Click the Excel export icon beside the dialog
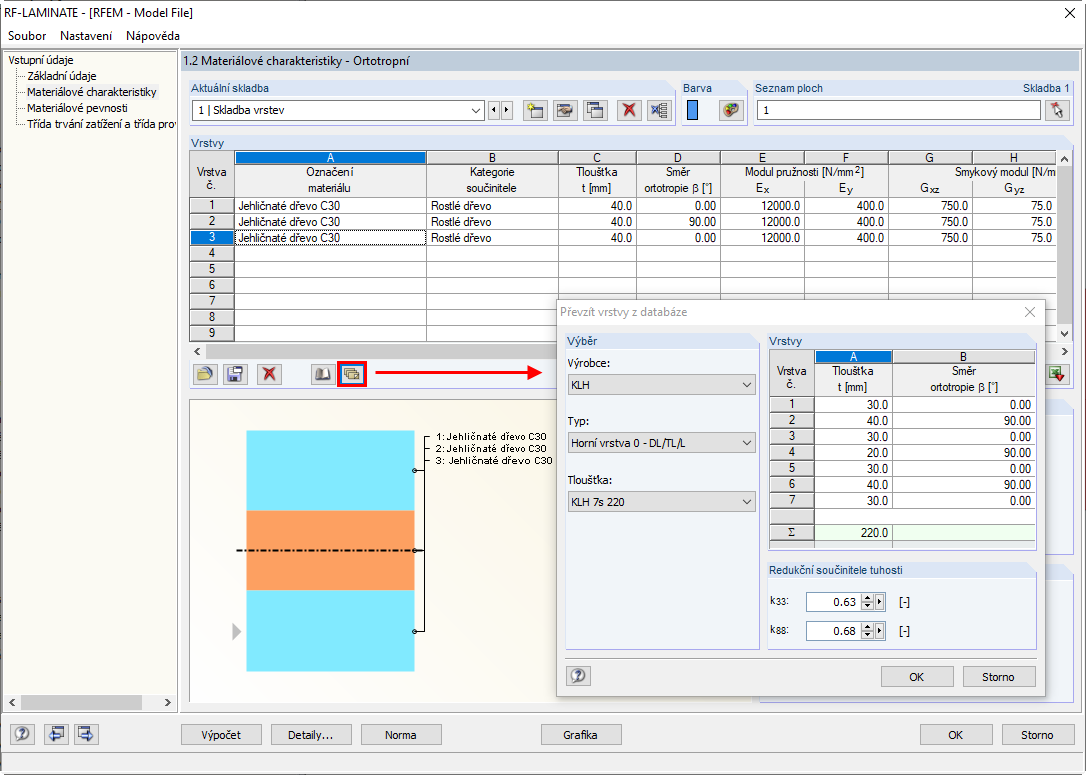Viewport: 1086px width, 775px height. [1056, 374]
